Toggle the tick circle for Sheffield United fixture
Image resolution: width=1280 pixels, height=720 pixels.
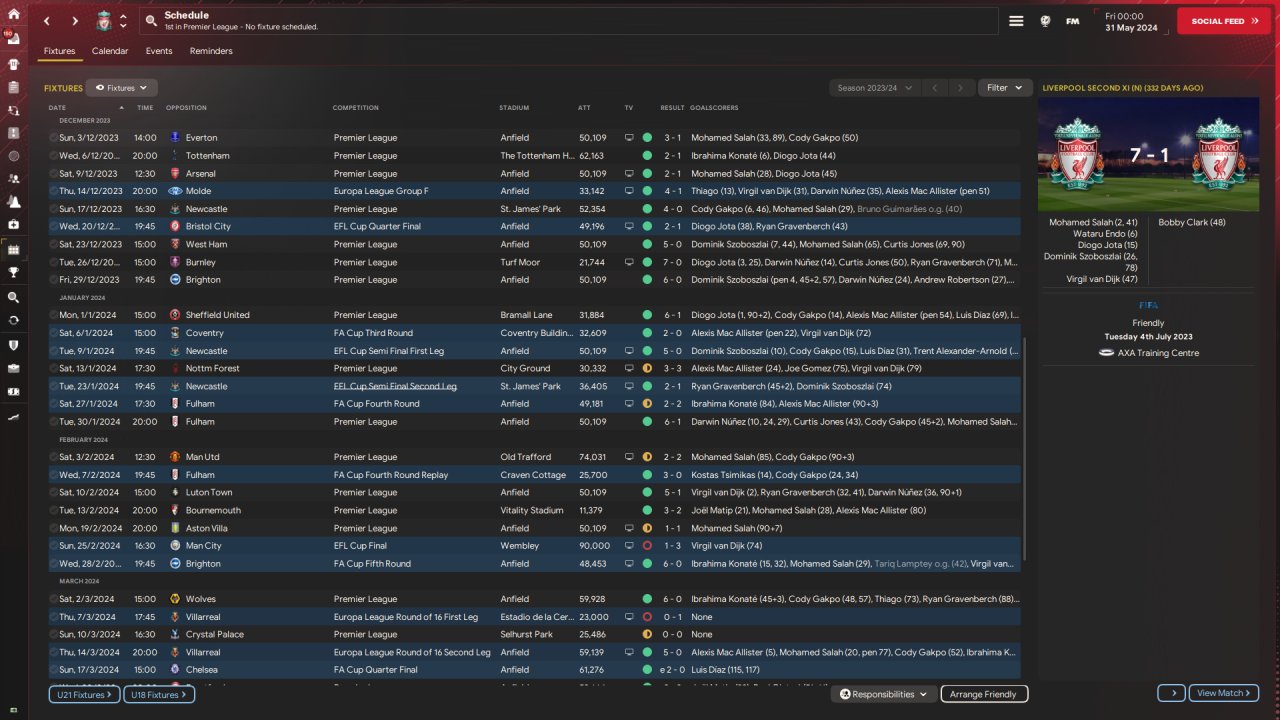coord(53,315)
